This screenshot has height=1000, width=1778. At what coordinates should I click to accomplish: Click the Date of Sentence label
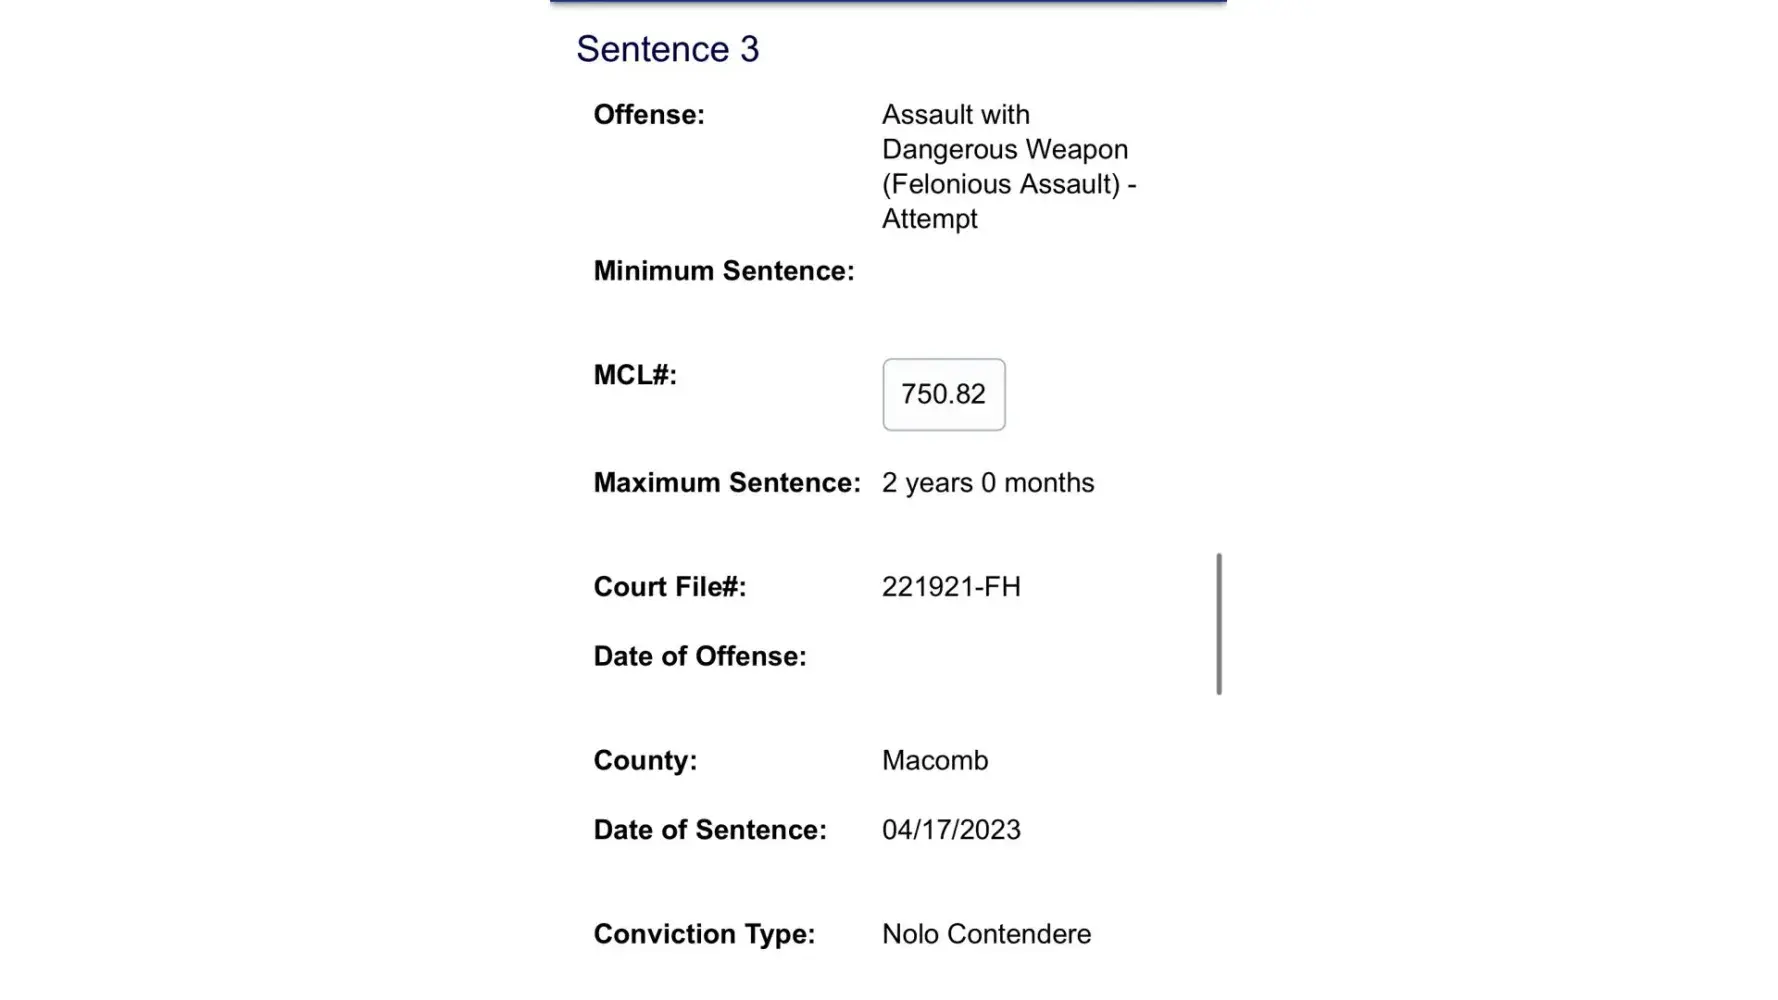[709, 830]
